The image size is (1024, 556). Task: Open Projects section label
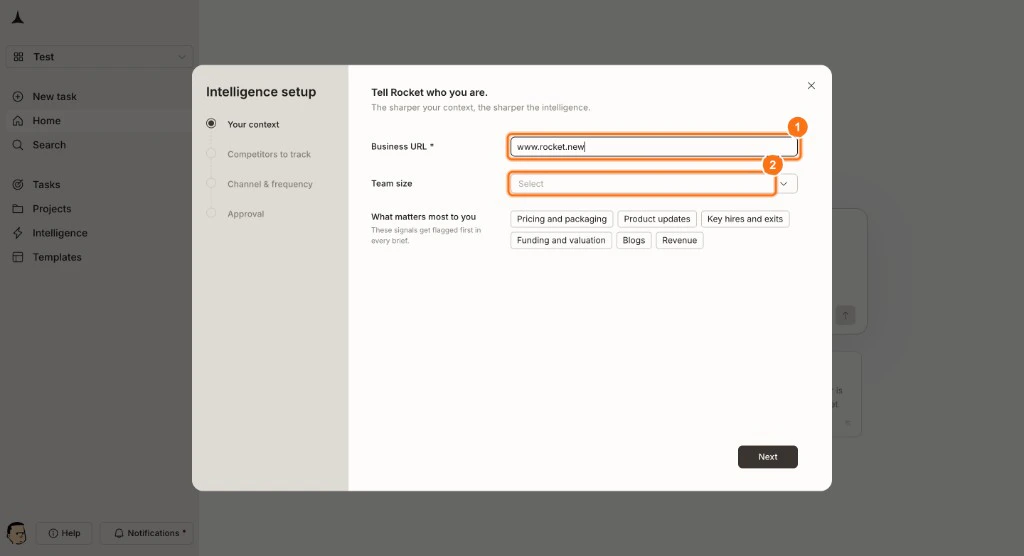point(52,209)
